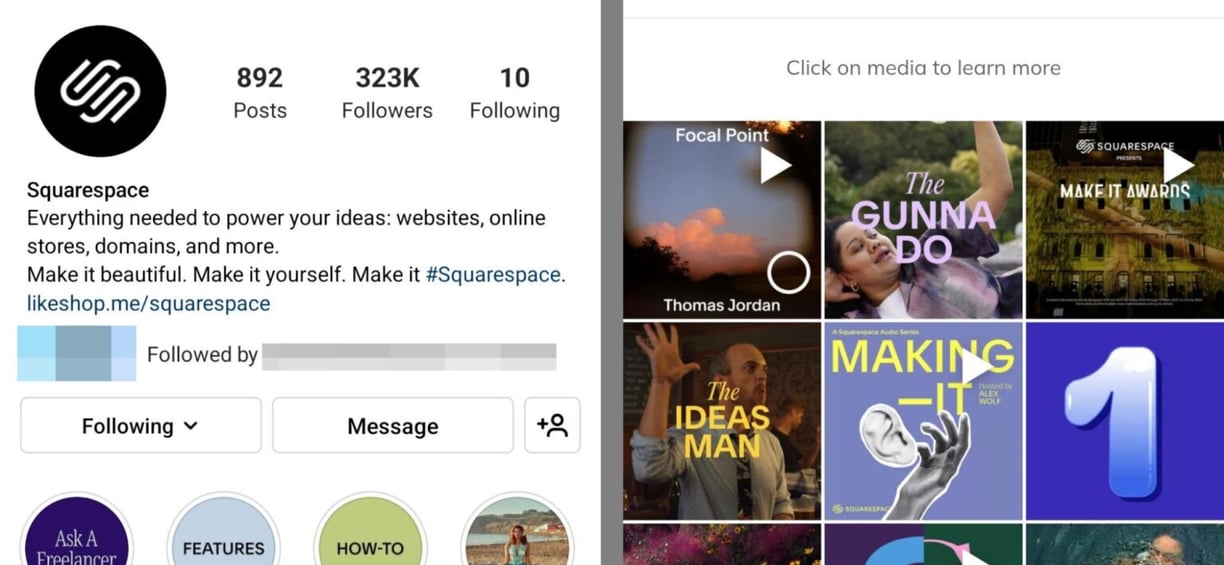Open the FEATURES story highlight
This screenshot has height=565, width=1224.
pos(223,530)
